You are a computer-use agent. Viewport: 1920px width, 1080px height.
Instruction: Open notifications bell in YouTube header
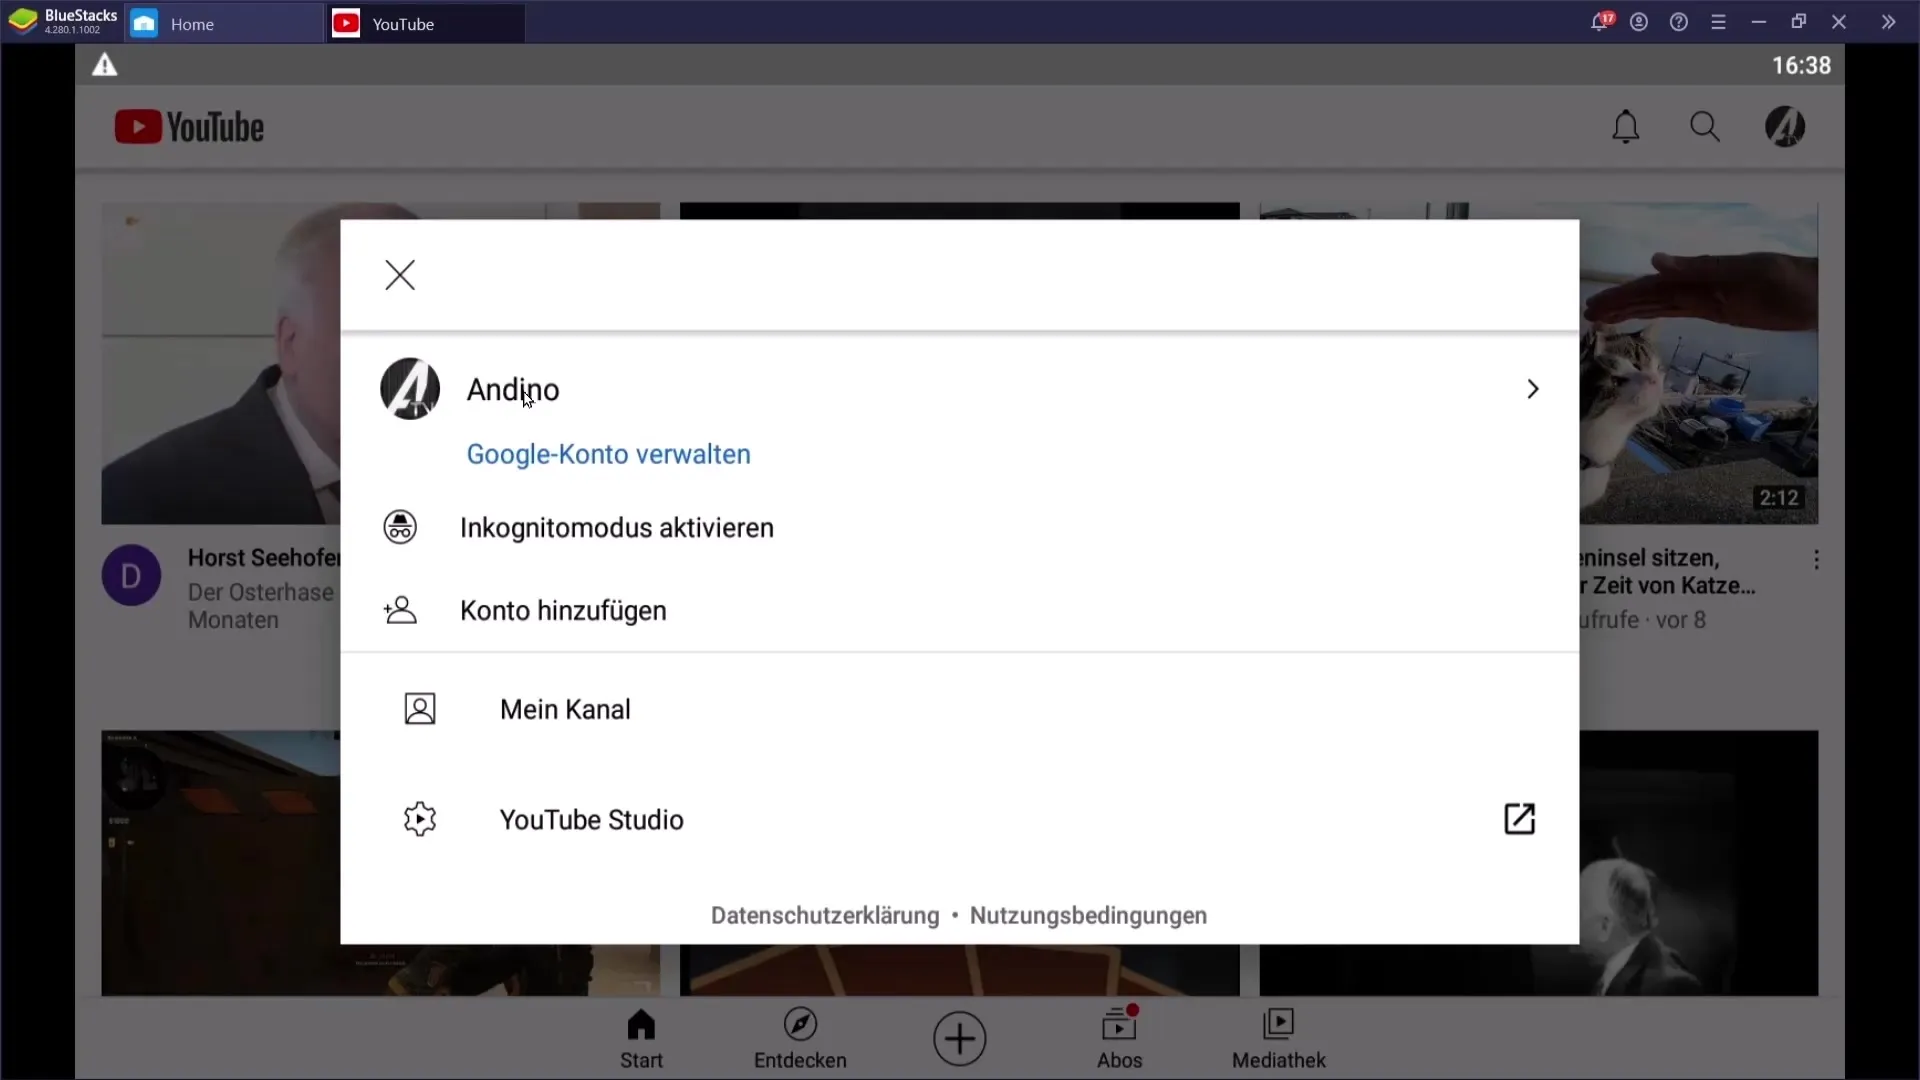click(x=1626, y=127)
